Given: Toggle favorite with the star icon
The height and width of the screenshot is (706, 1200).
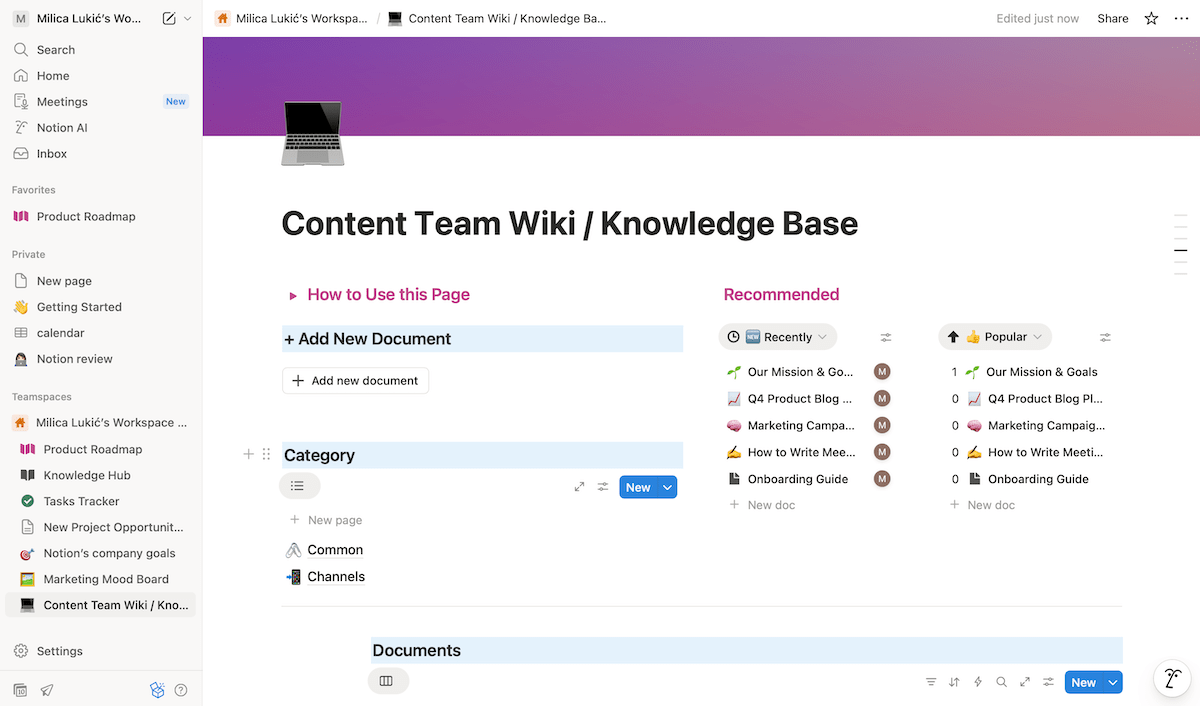Looking at the screenshot, I should pyautogui.click(x=1150, y=18).
